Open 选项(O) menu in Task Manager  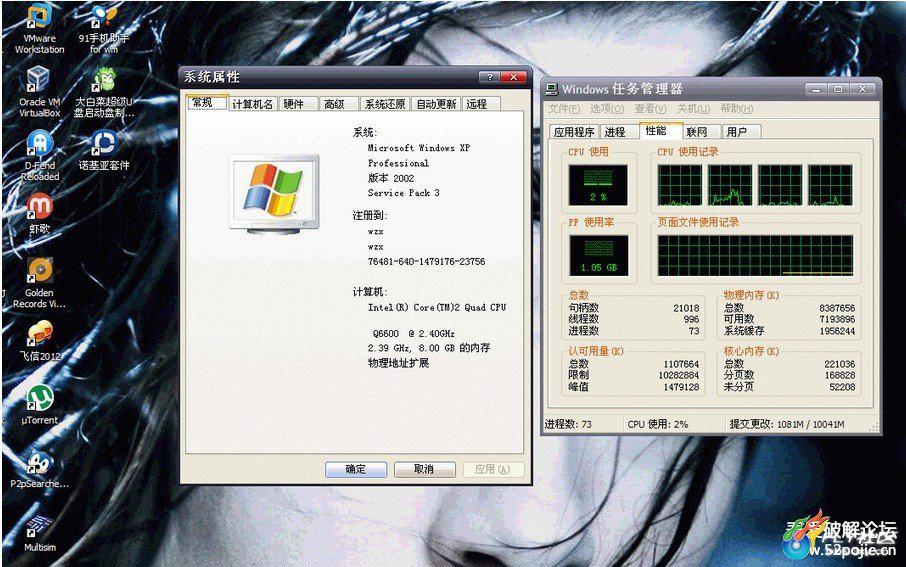coord(607,109)
